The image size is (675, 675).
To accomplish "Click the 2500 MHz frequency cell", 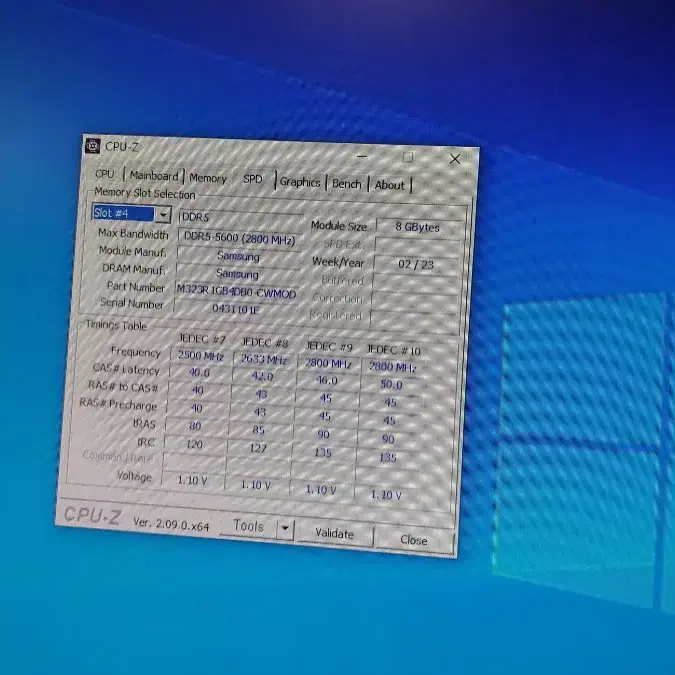I will [201, 356].
